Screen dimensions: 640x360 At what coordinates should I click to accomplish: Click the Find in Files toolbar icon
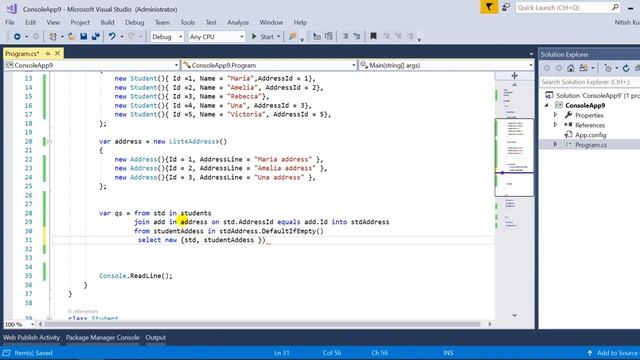tap(293, 37)
